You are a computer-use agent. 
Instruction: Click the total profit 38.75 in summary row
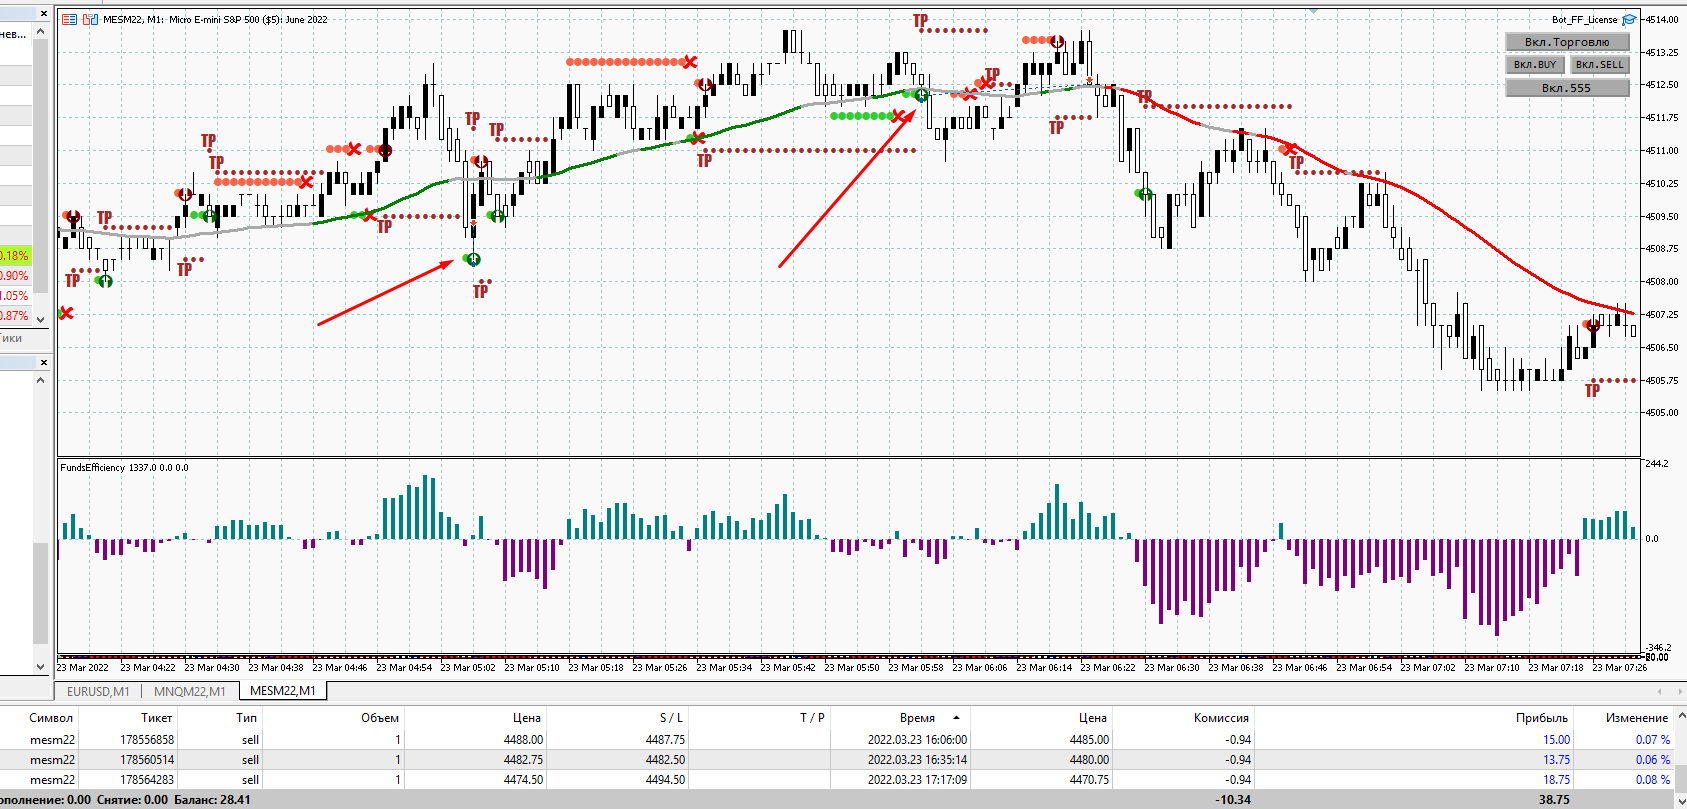click(1554, 800)
